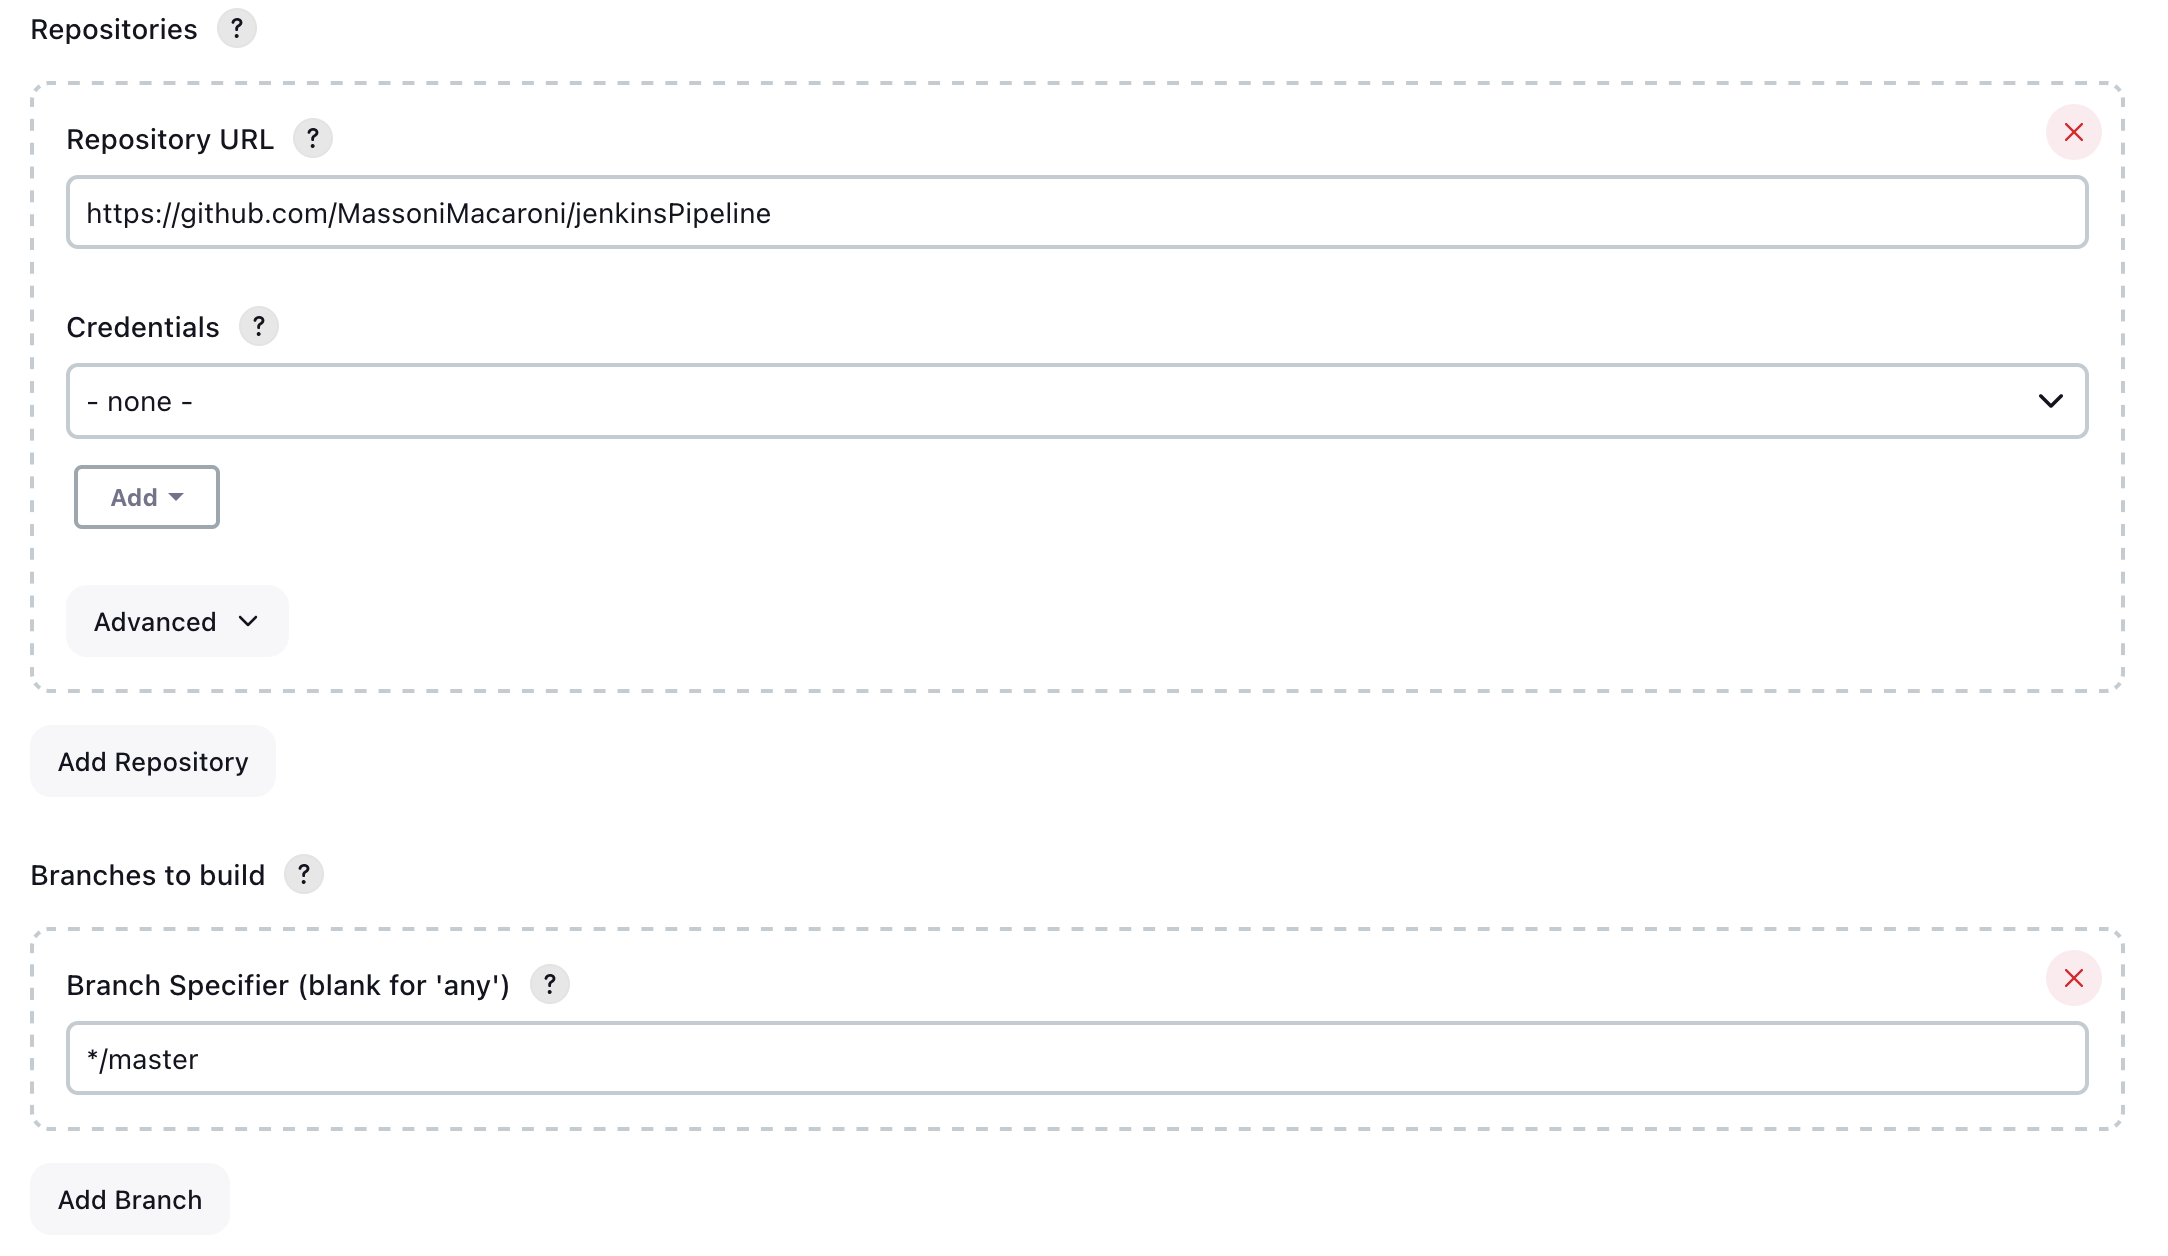Image resolution: width=2168 pixels, height=1256 pixels.
Task: Click the remove Branch Specifier button (red X)
Action: [2075, 978]
